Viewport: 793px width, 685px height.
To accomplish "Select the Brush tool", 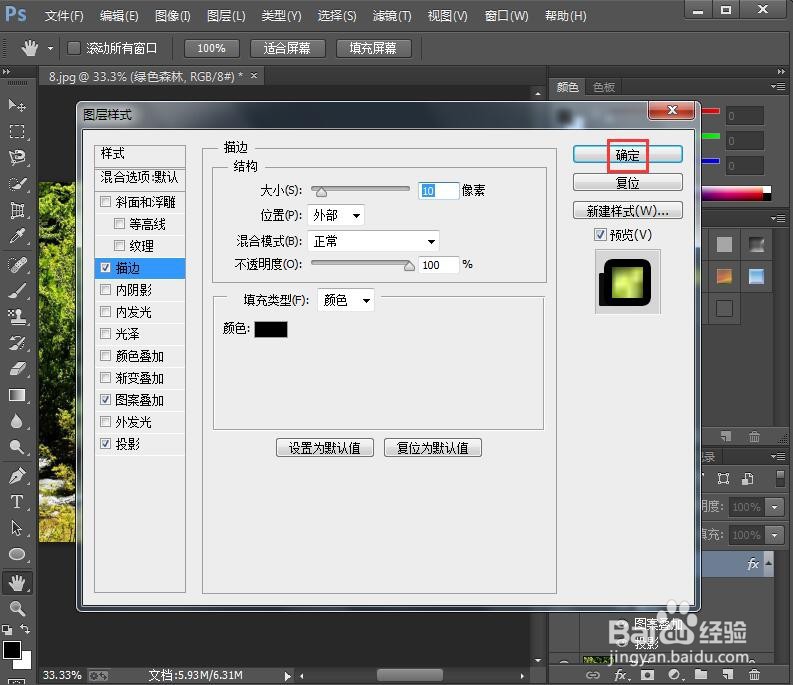I will pyautogui.click(x=17, y=291).
